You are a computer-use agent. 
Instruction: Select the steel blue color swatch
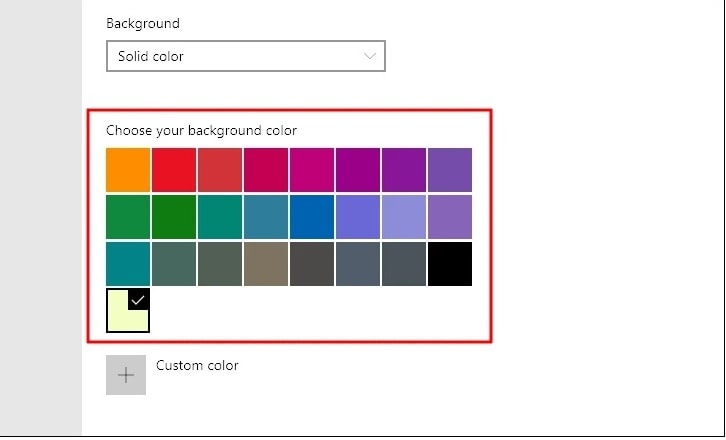pyautogui.click(x=266, y=217)
